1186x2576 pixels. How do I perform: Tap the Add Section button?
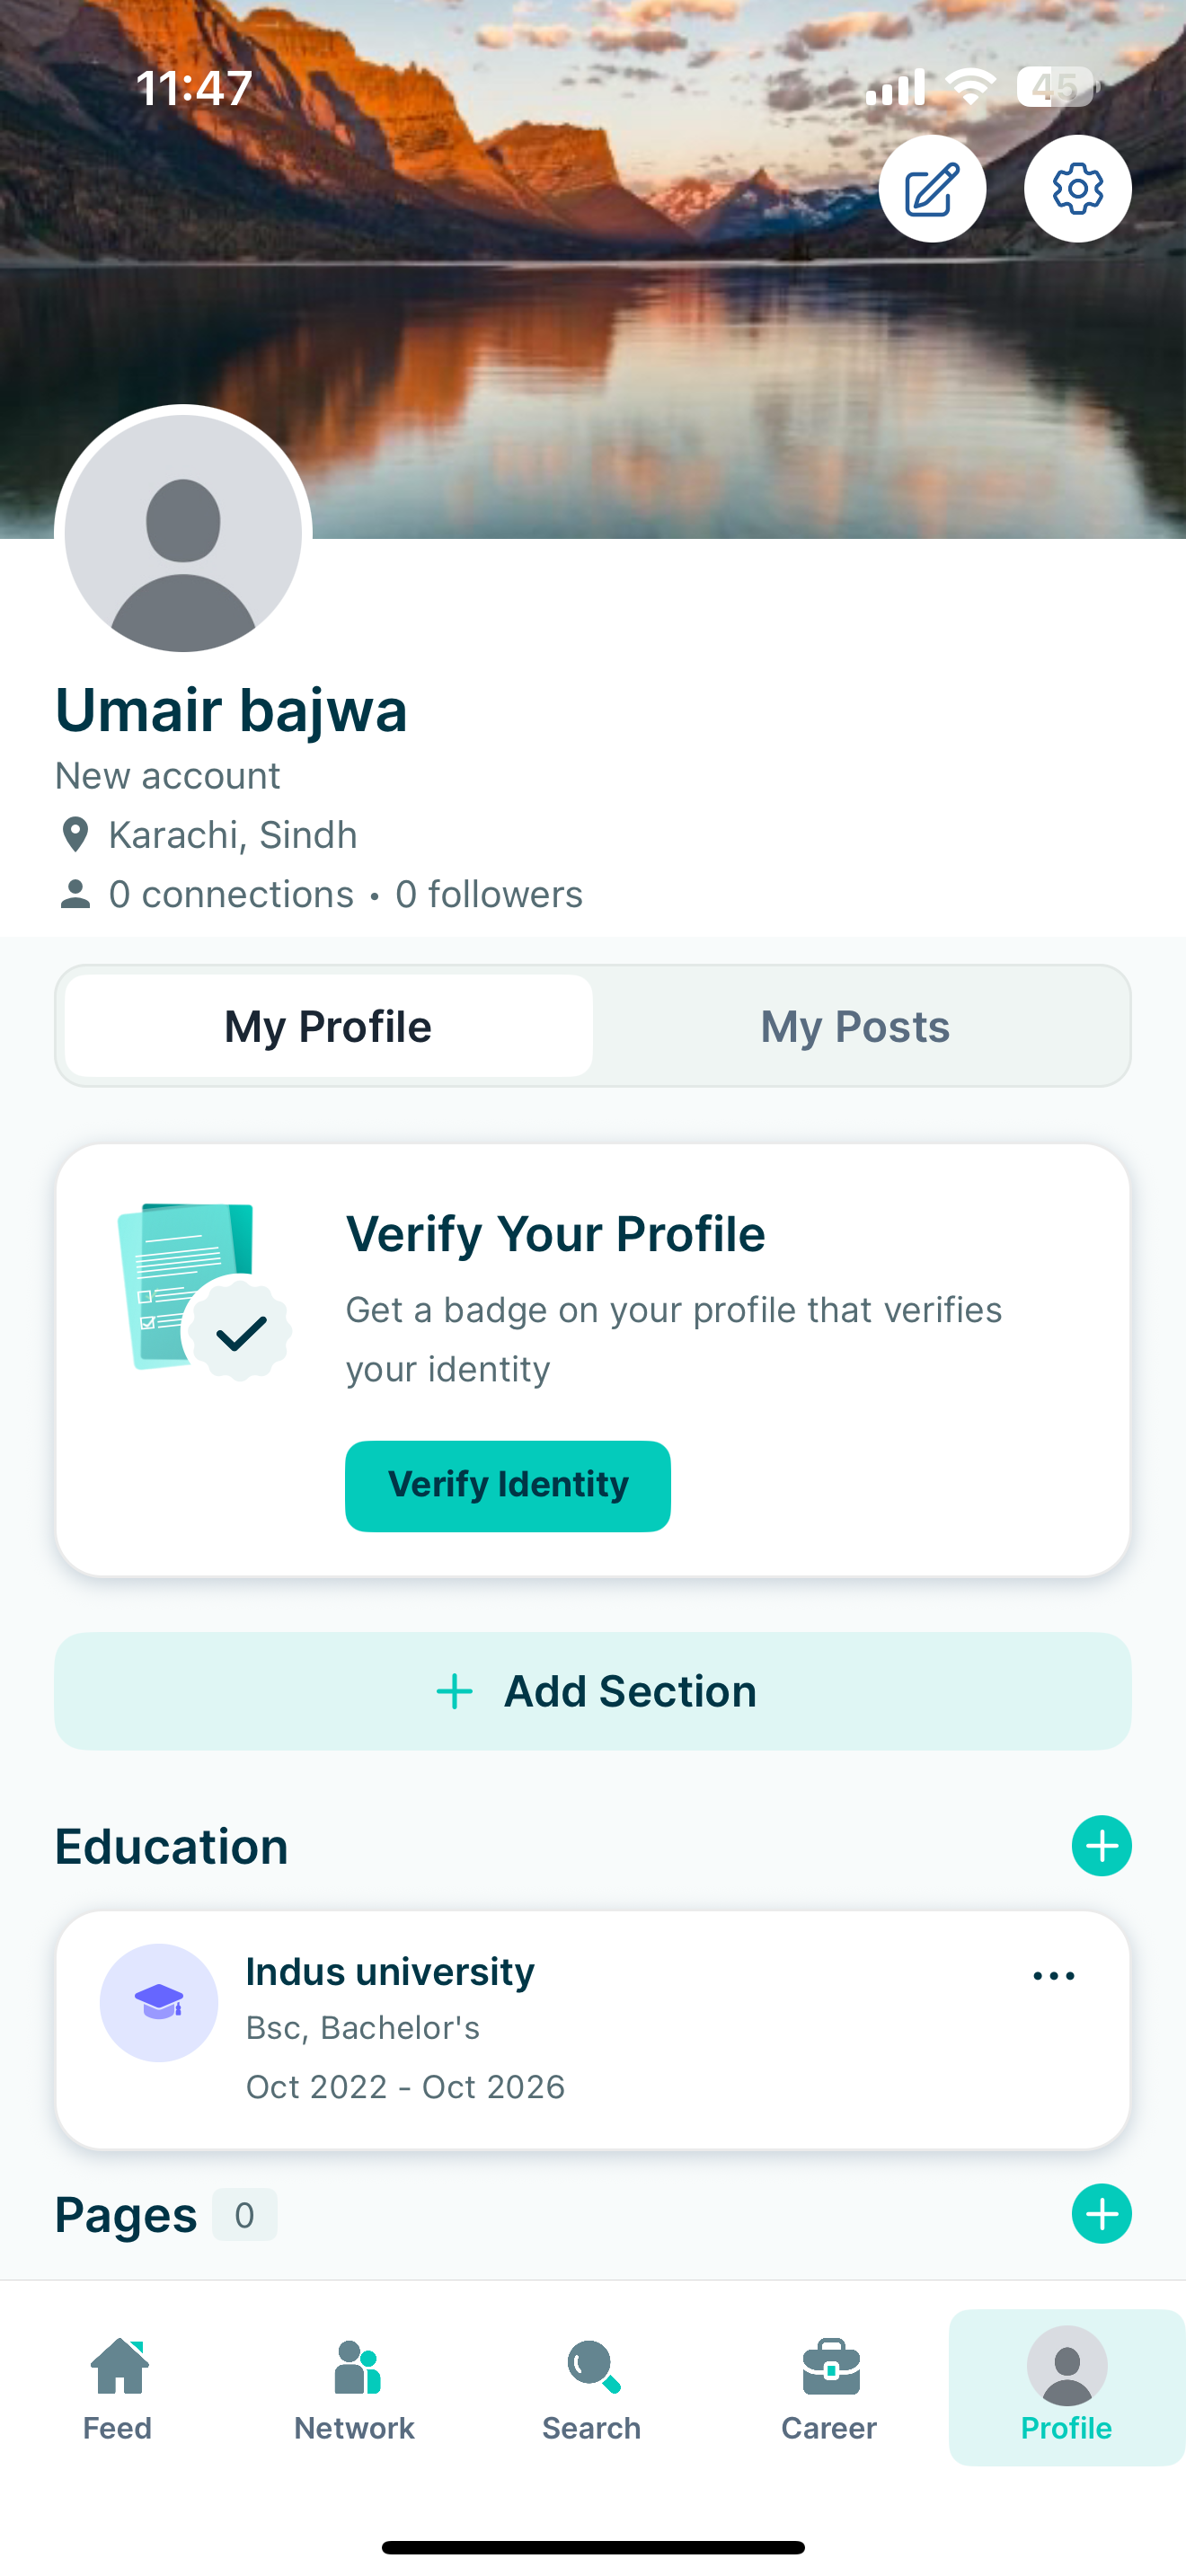point(593,1691)
